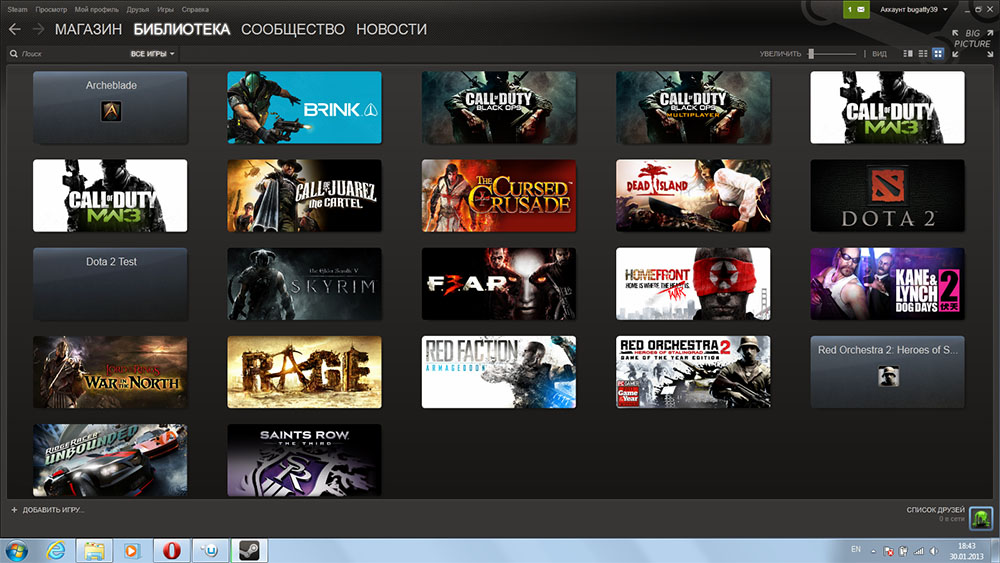Select the Skyrim game thumbnail
This screenshot has width=1000, height=563.
point(304,284)
